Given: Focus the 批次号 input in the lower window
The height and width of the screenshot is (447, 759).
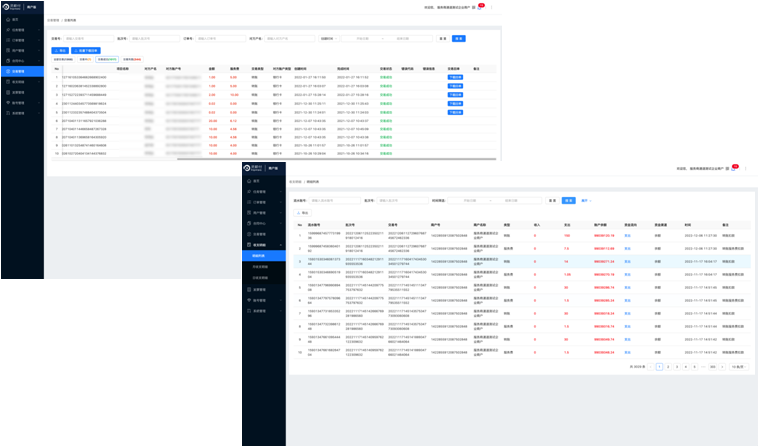Looking at the screenshot, I should tap(402, 200).
